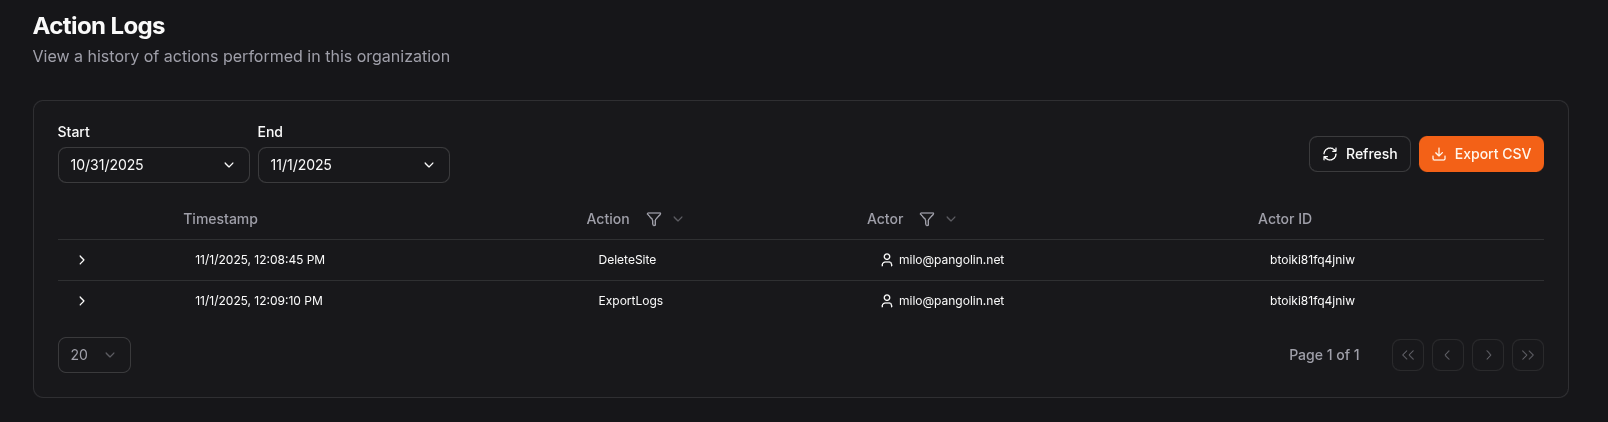
Task: Click the 12:09:10 PM timestamp cell
Action: 258,301
